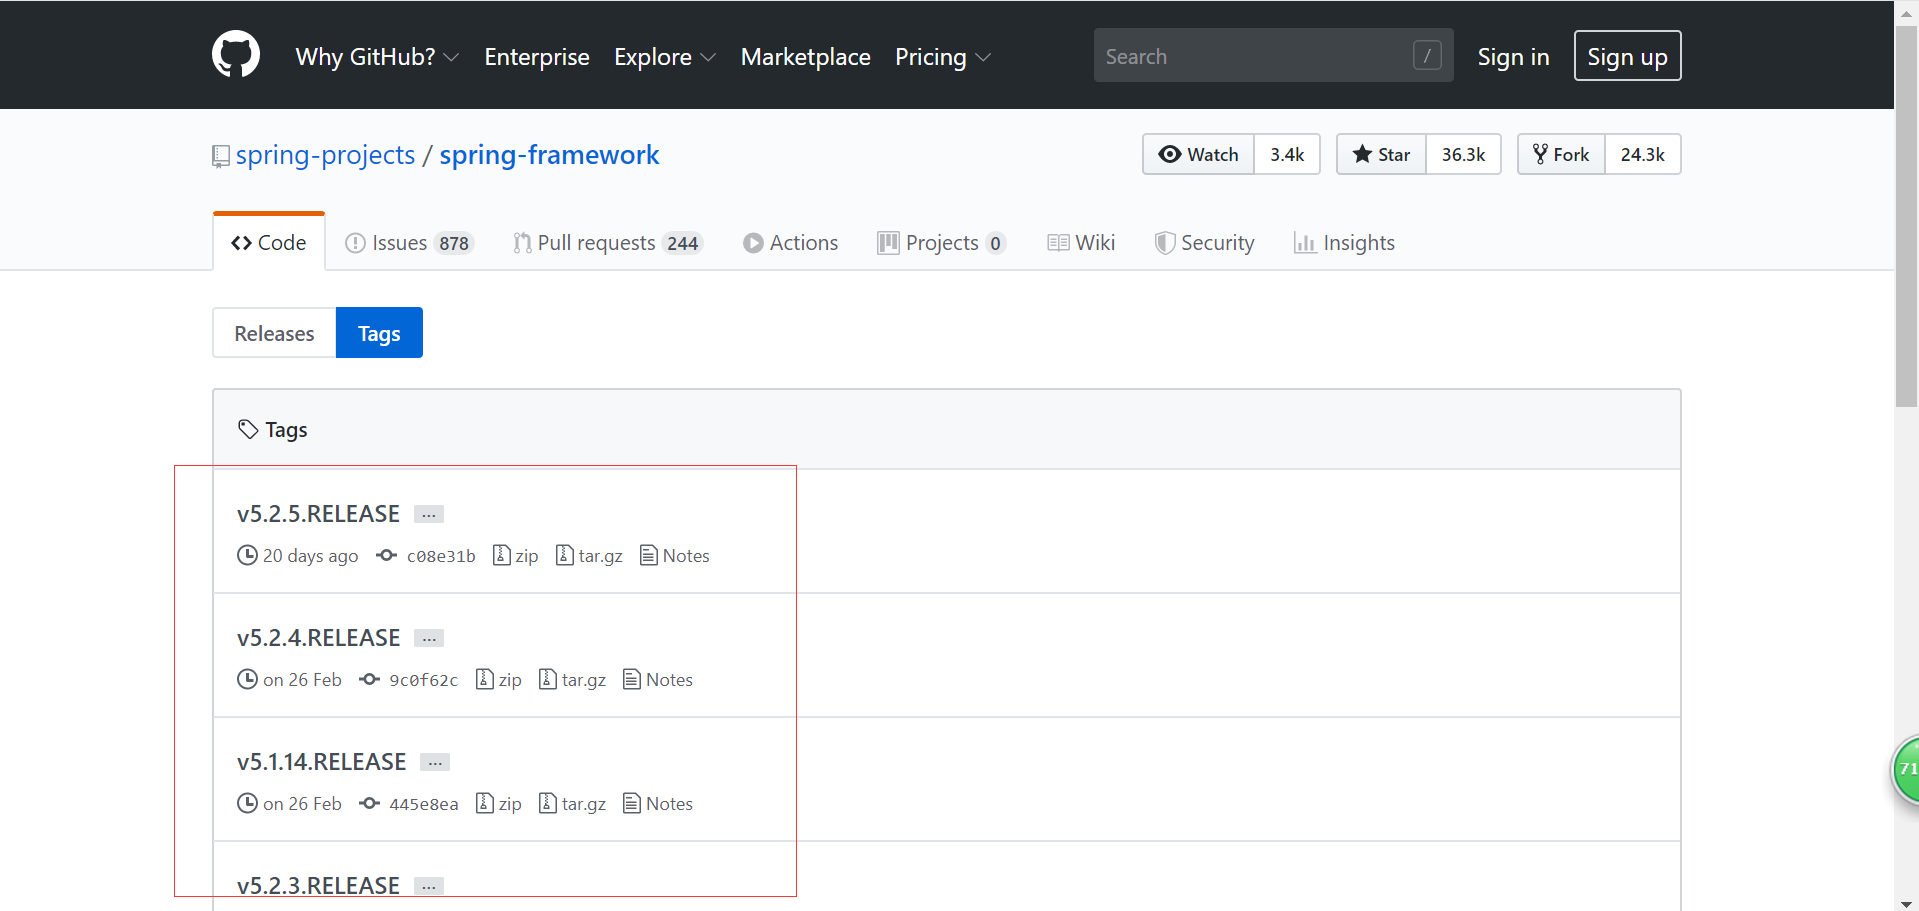Click the 244 pull requests counter badge
This screenshot has height=911, width=1919.
683,243
